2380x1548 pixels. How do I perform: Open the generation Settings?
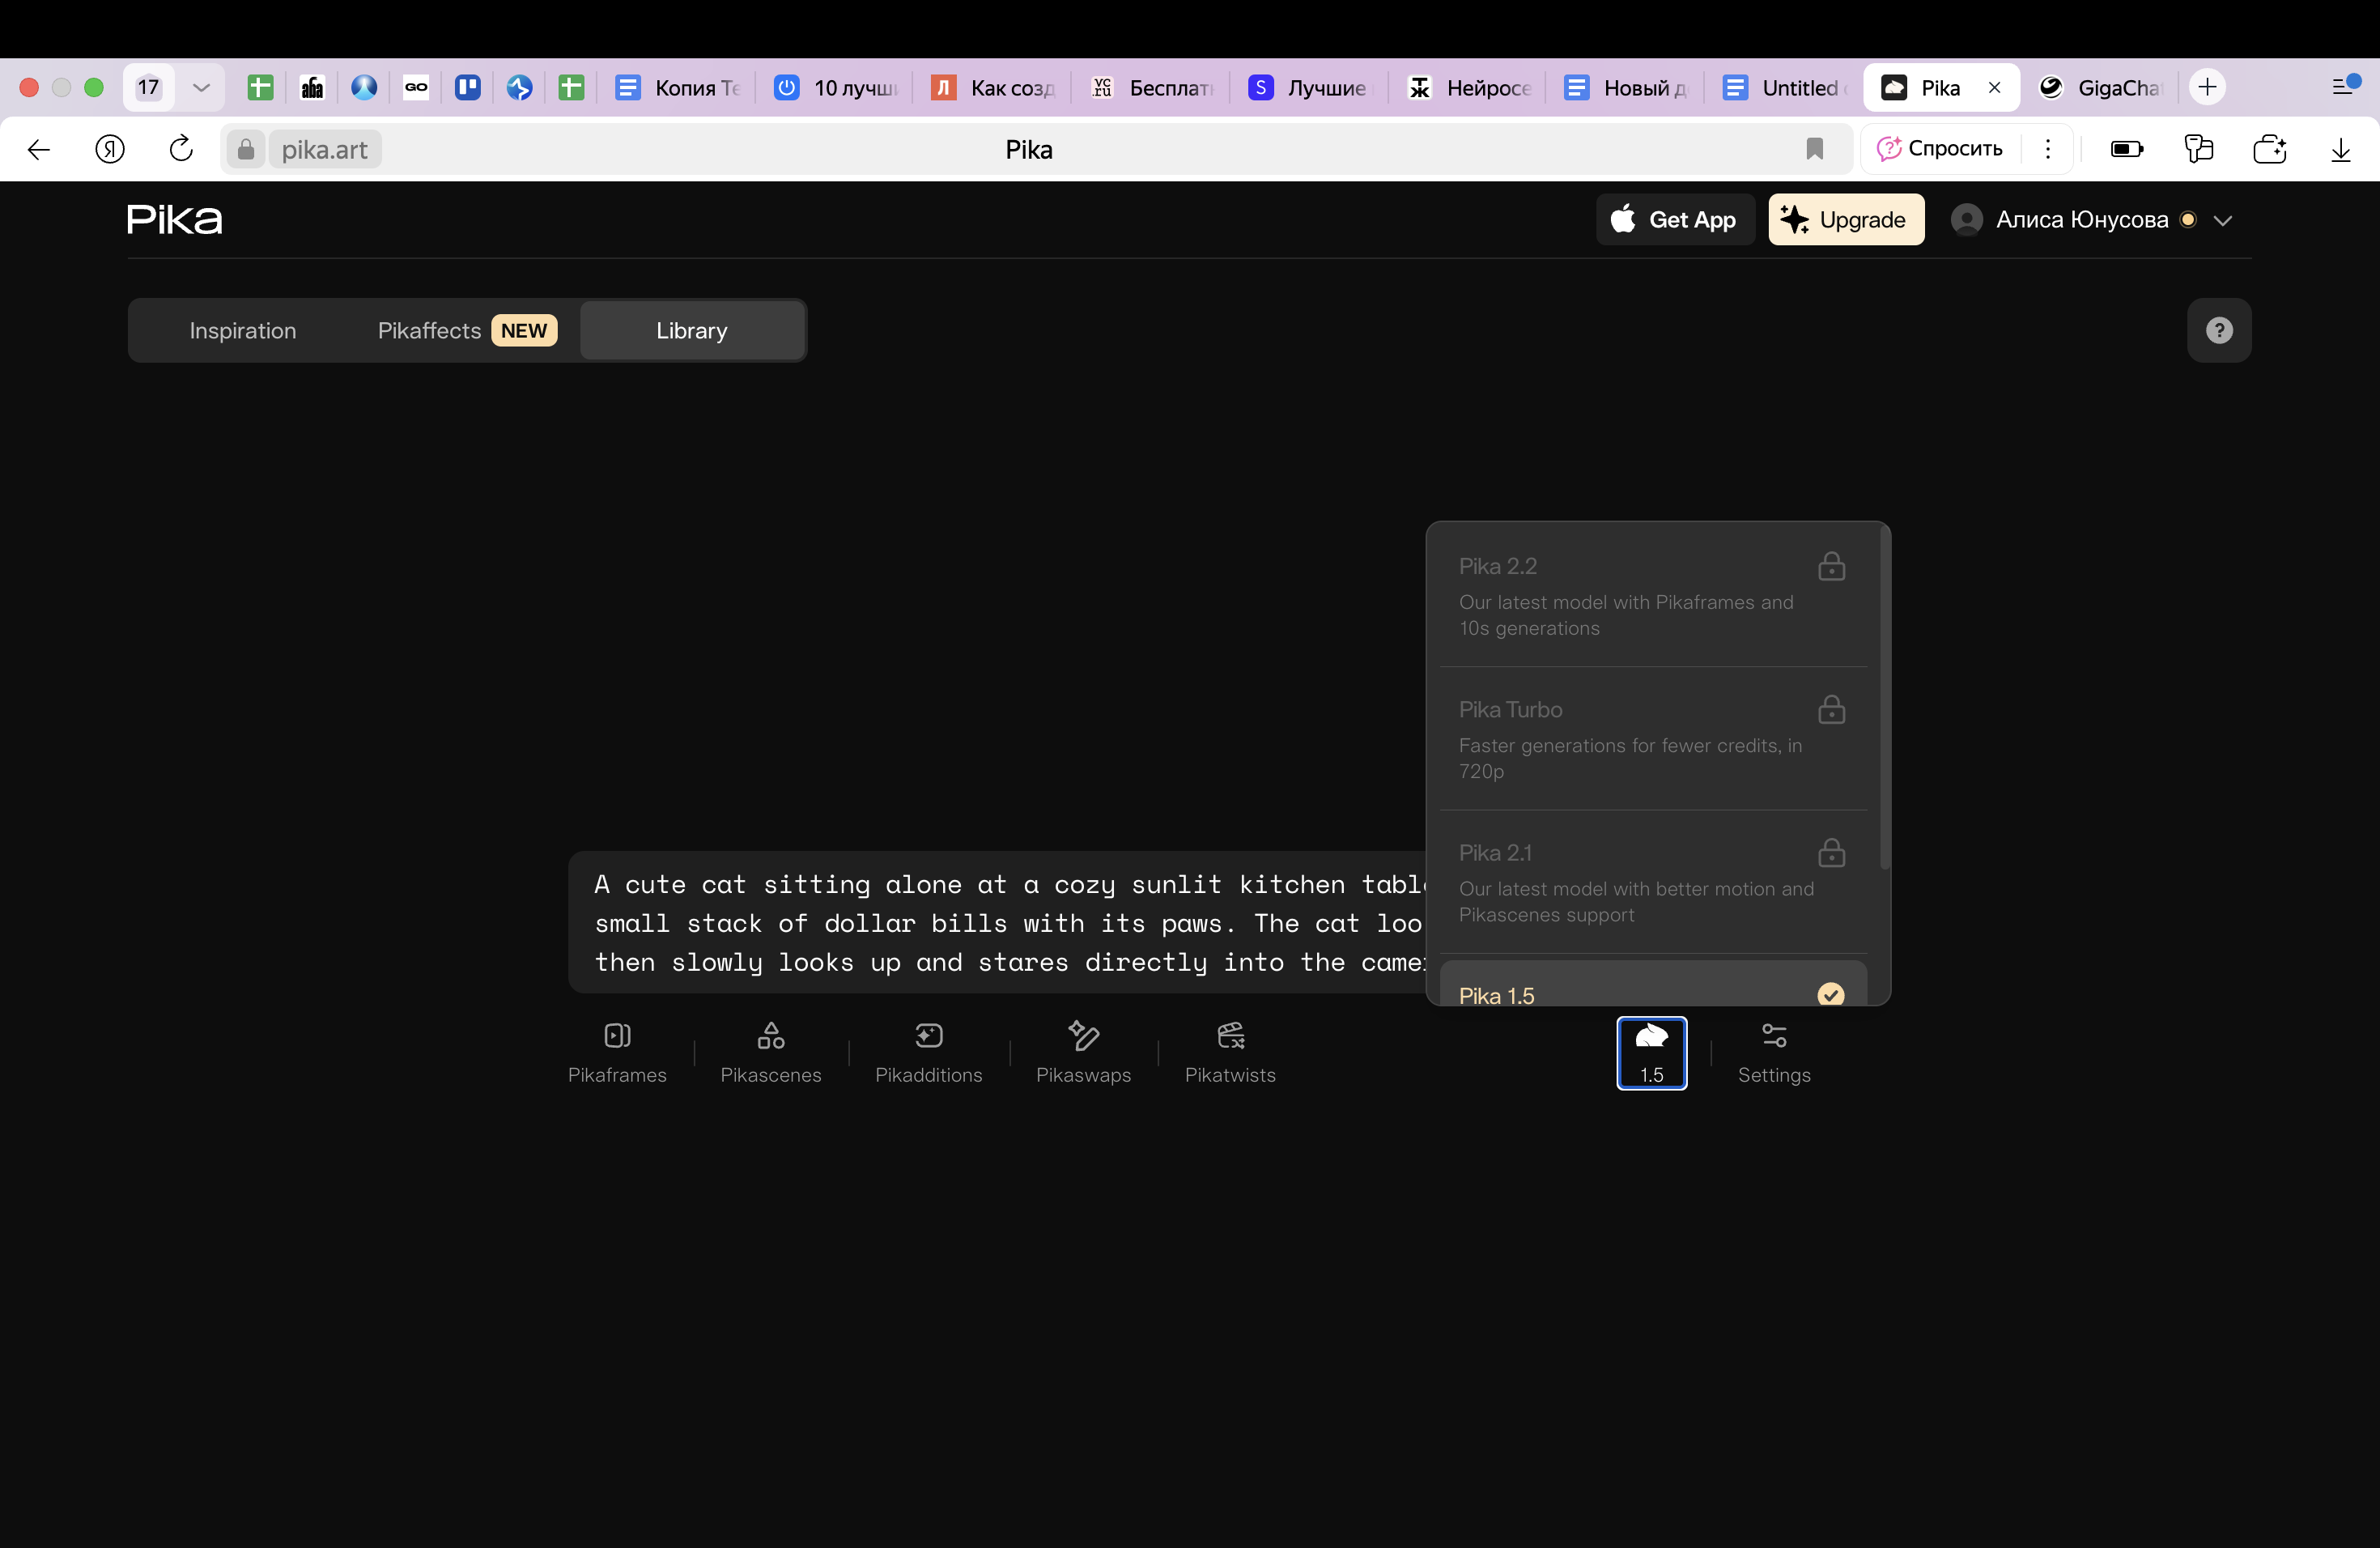(x=1774, y=1052)
